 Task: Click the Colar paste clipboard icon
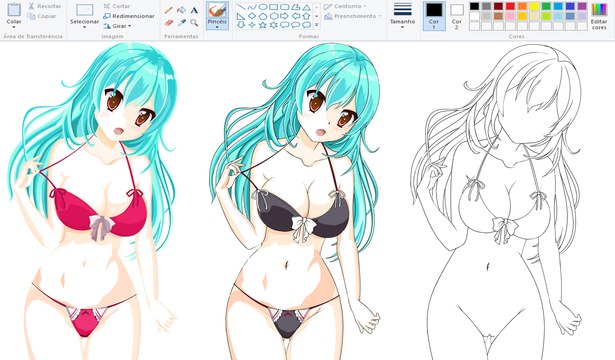[x=14, y=9]
